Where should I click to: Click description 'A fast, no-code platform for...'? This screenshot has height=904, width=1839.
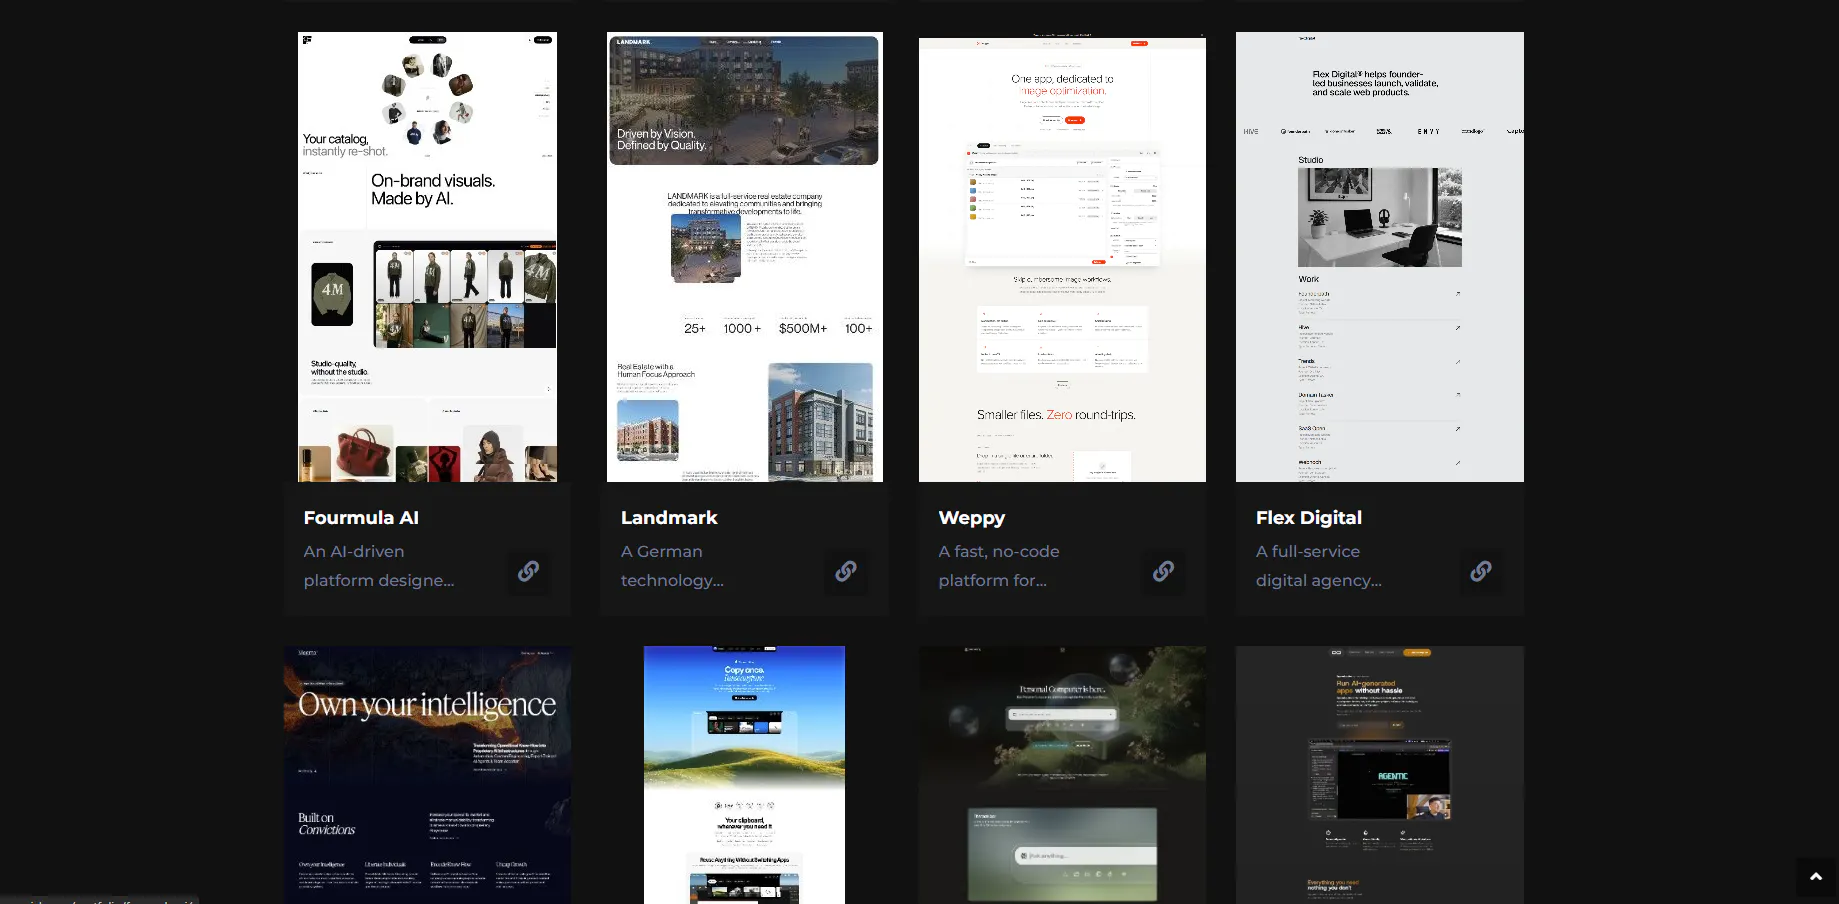(x=999, y=566)
